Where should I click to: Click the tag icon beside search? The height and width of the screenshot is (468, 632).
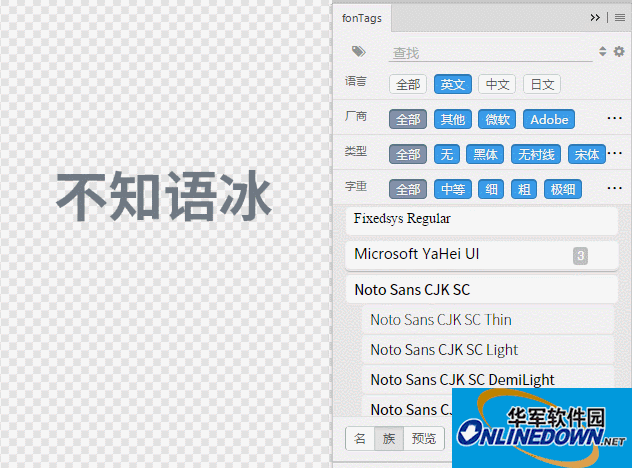[x=358, y=52]
